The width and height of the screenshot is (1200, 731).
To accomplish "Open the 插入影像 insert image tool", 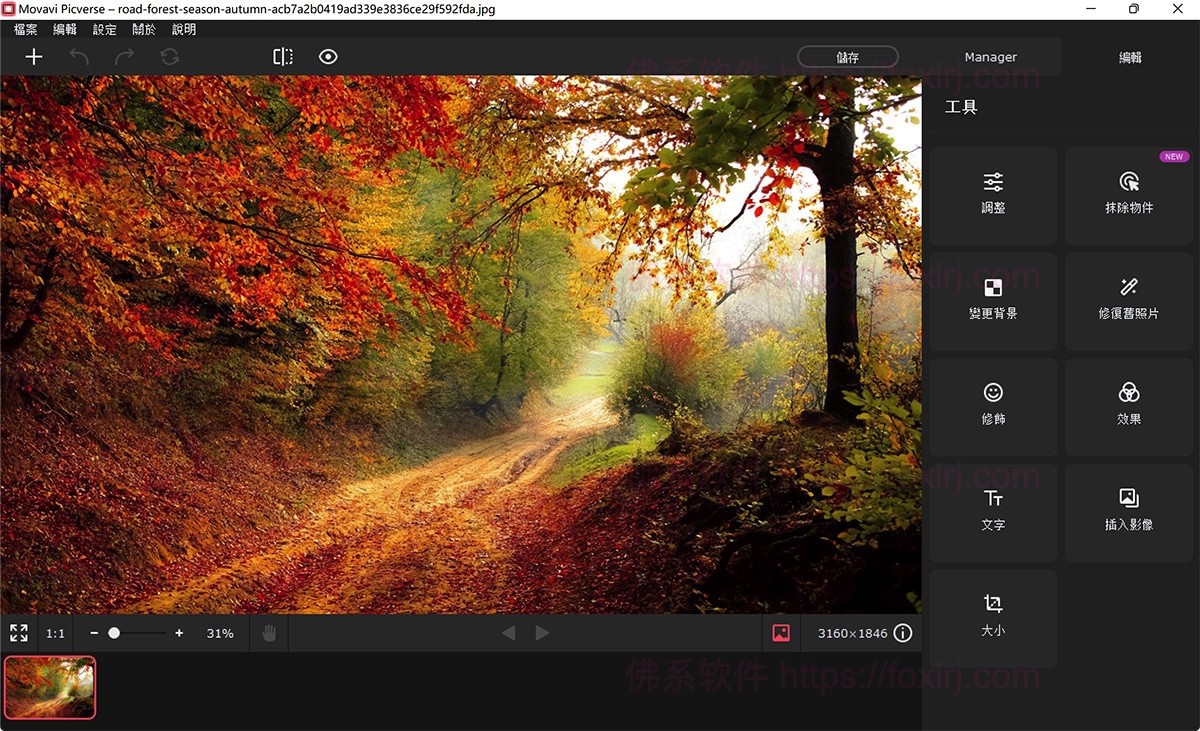I will click(x=1128, y=512).
